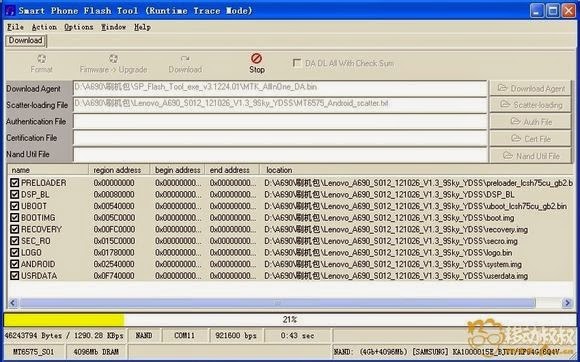The image size is (580, 362).
Task: Click the 4096Mb DRAM status entry
Action: [x=96, y=352]
